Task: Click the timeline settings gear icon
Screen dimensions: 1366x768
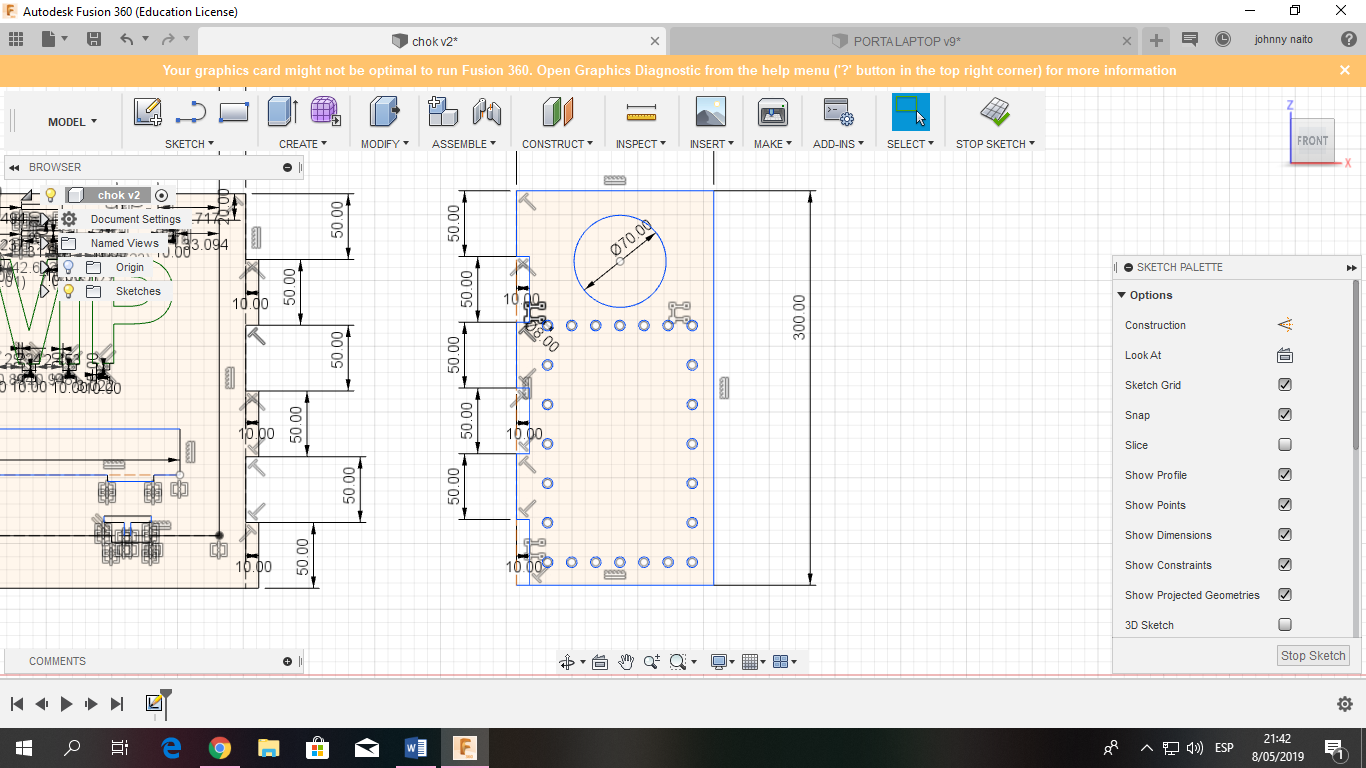Action: coord(1345,704)
